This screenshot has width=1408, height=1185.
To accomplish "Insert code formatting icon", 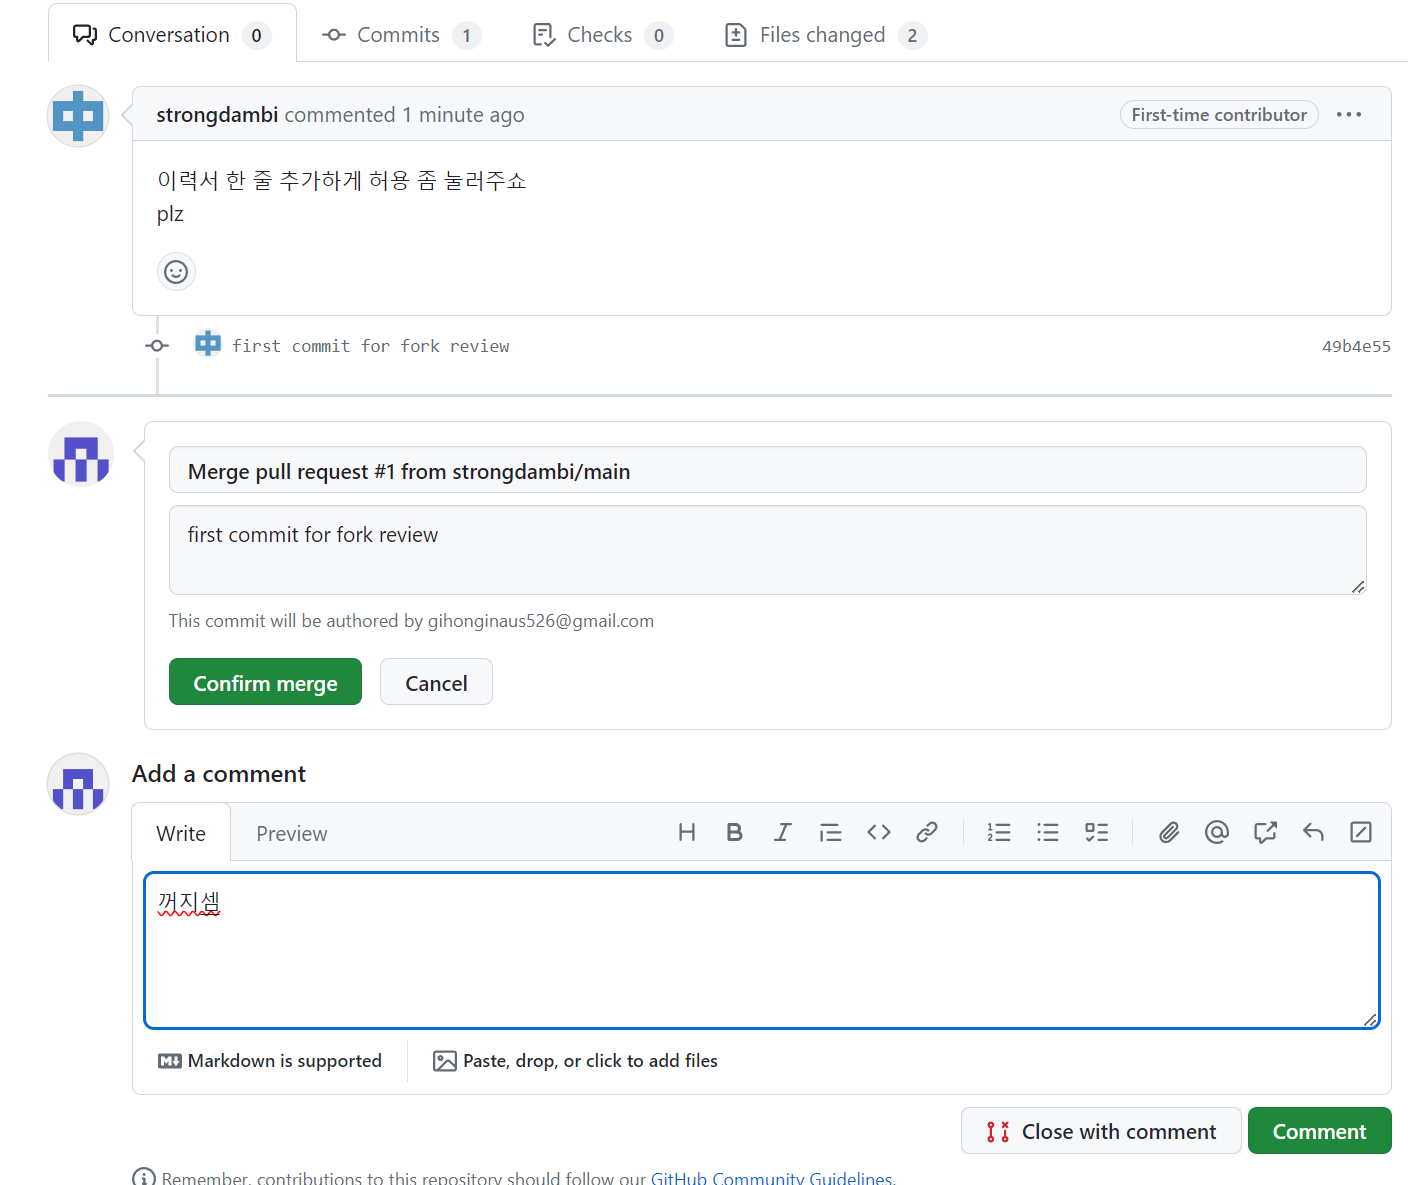I will pos(879,832).
